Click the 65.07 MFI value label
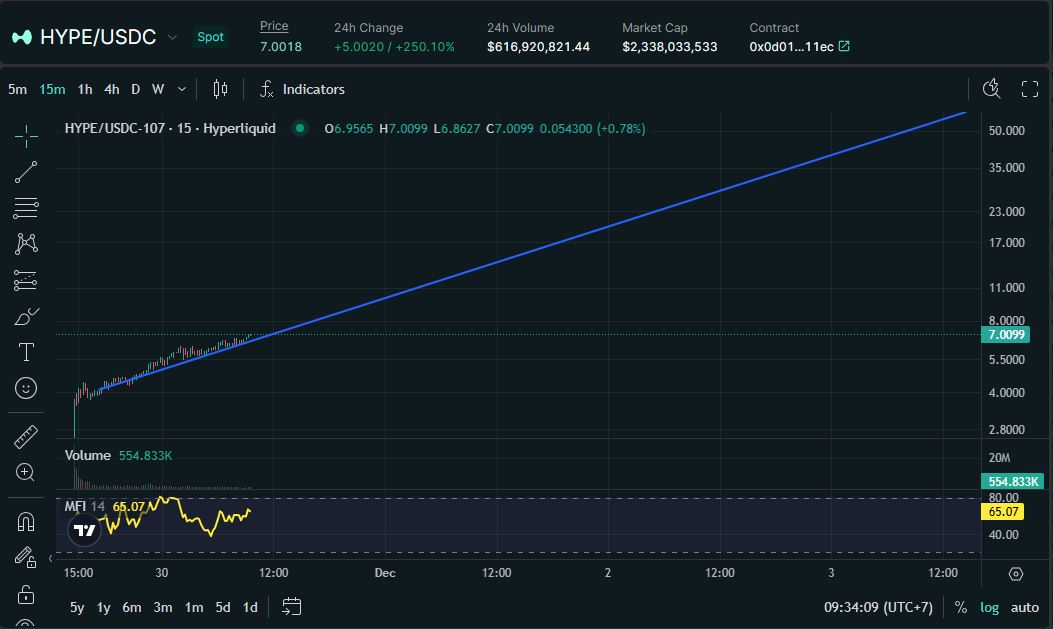 (1003, 512)
